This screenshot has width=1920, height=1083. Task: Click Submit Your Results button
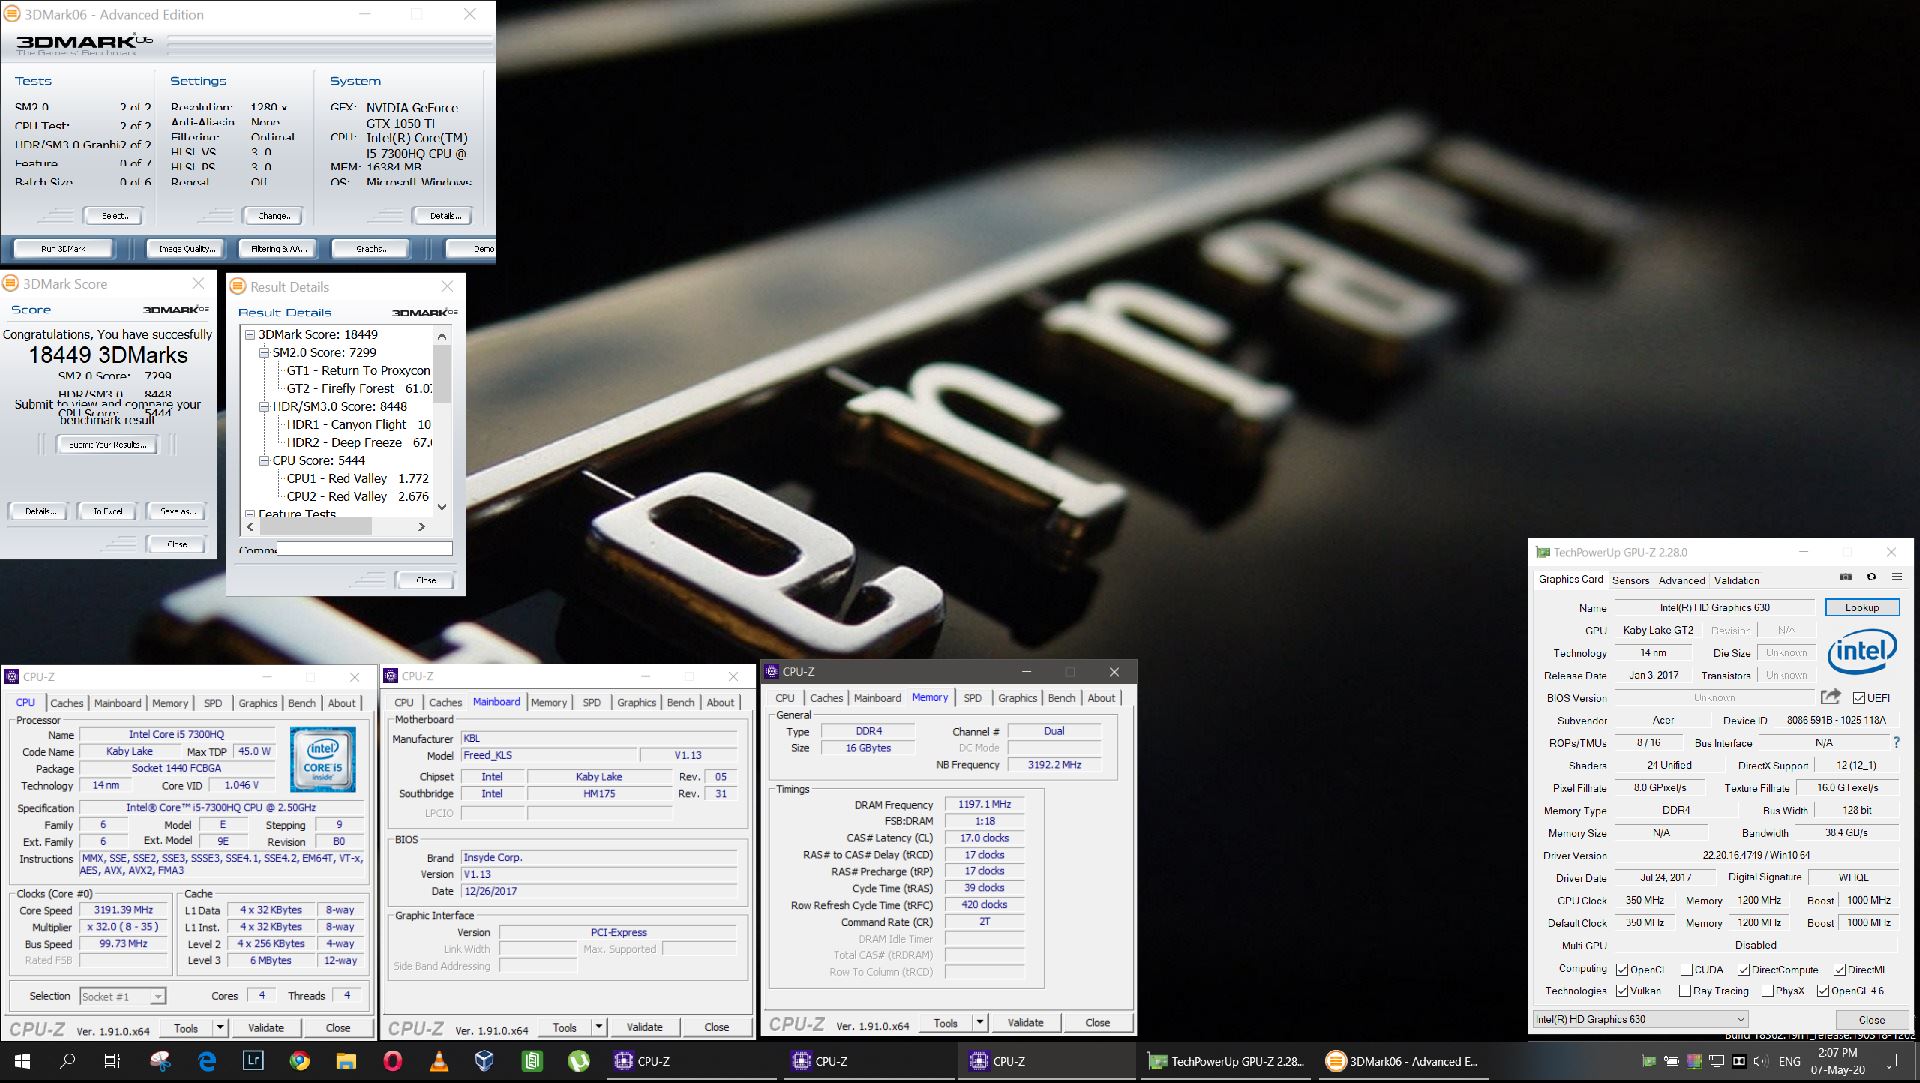tap(107, 445)
